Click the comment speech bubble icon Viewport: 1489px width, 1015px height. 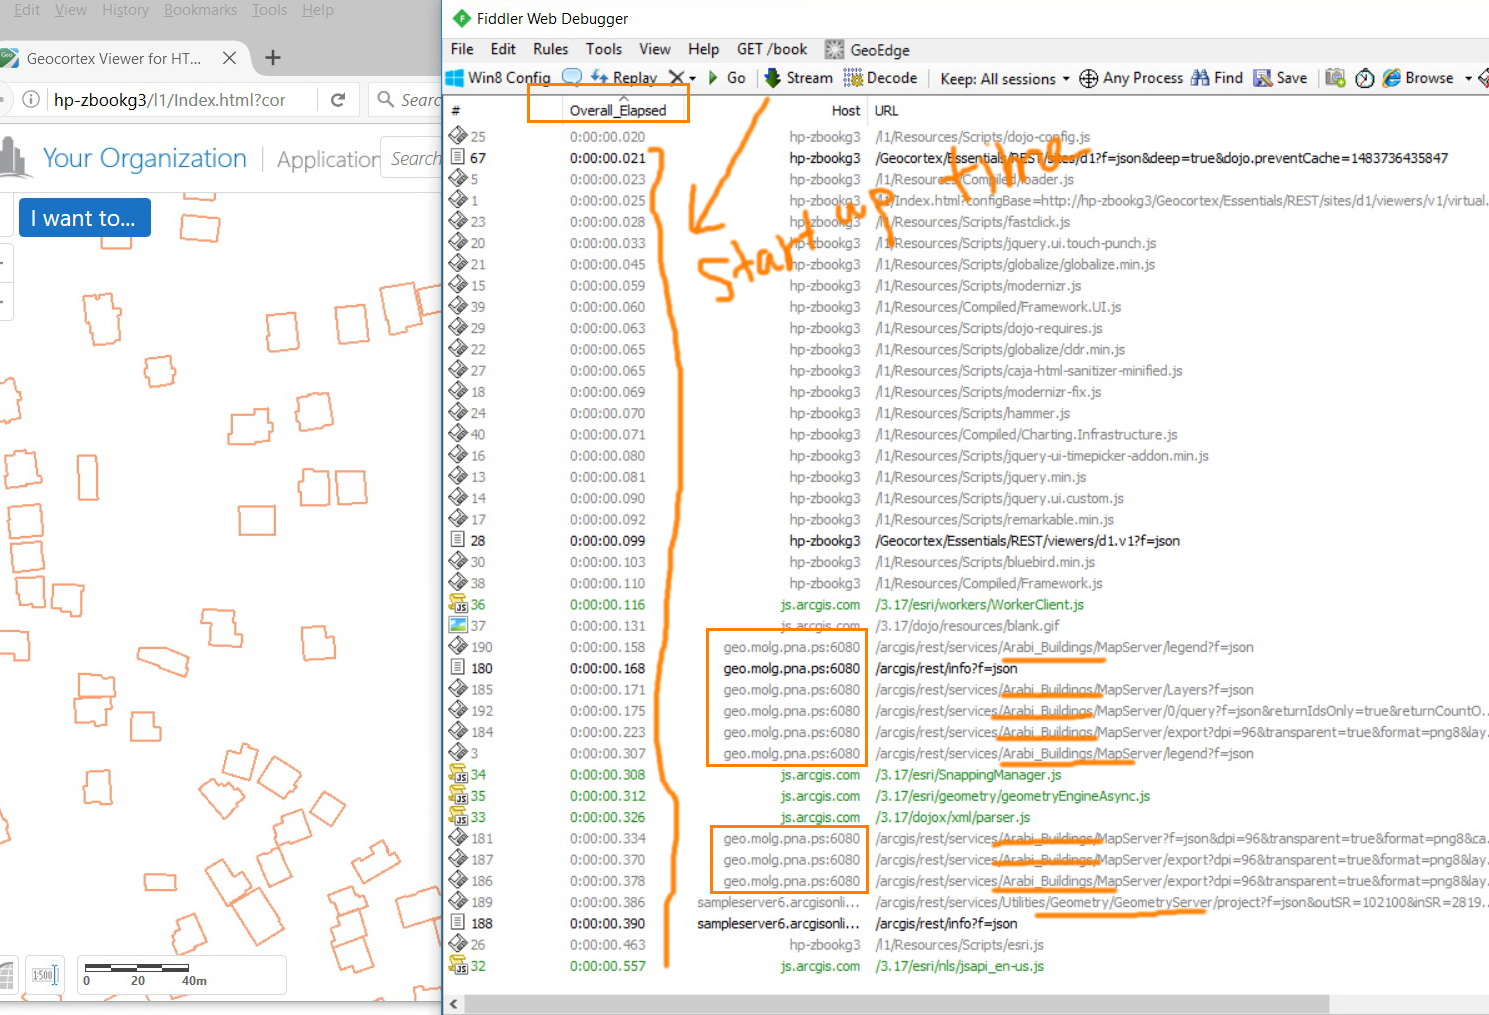pyautogui.click(x=572, y=77)
